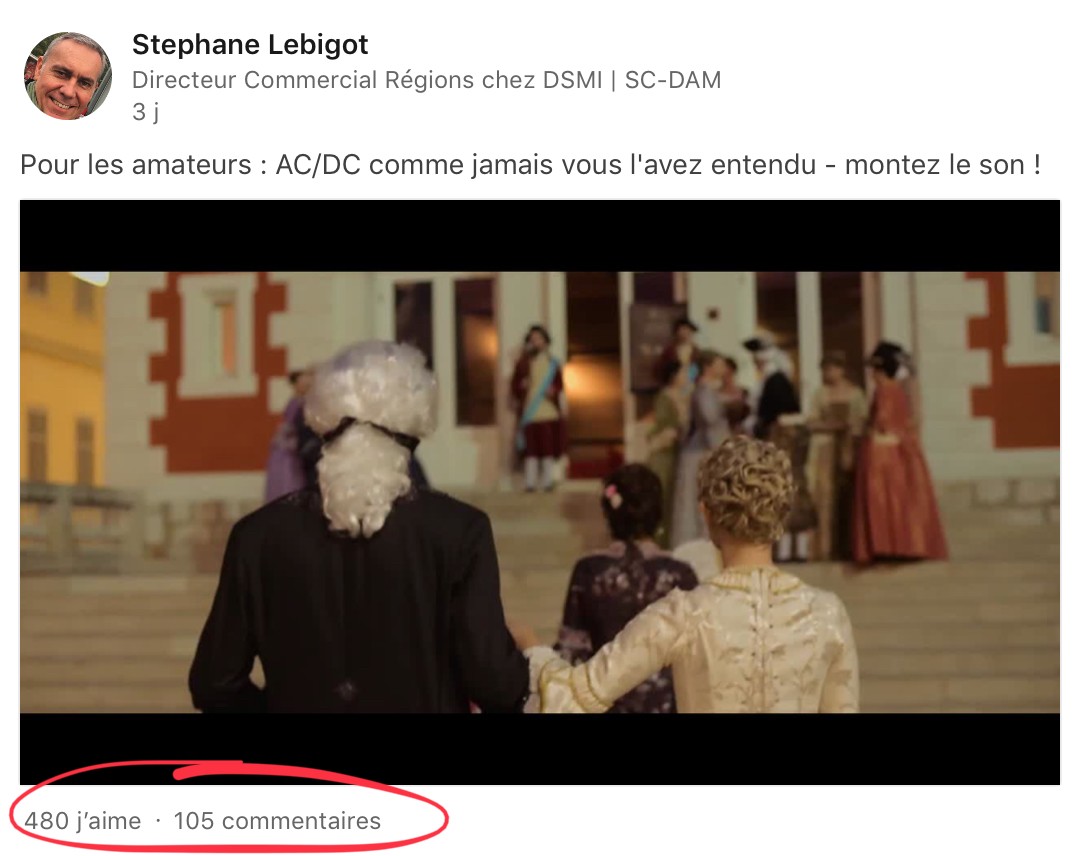This screenshot has height=856, width=1086.
Task: Click montez le son at caption end
Action: coord(935,165)
